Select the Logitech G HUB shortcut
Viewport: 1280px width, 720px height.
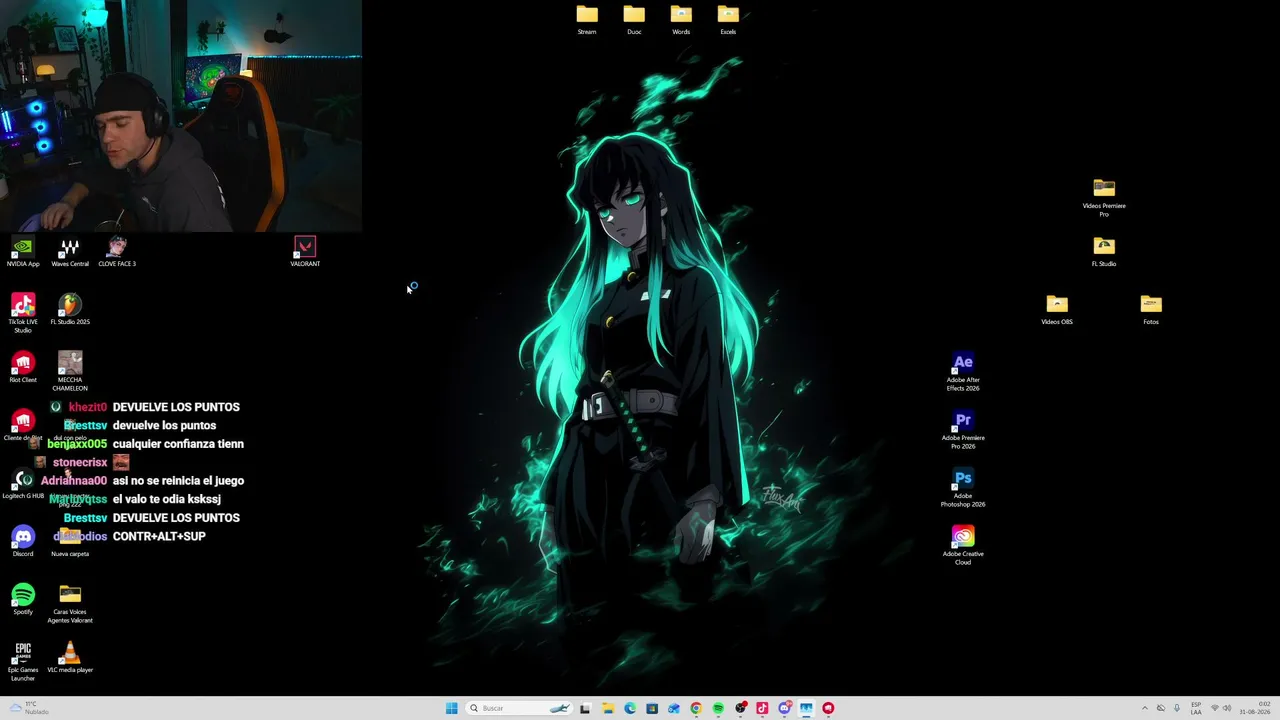(x=23, y=484)
